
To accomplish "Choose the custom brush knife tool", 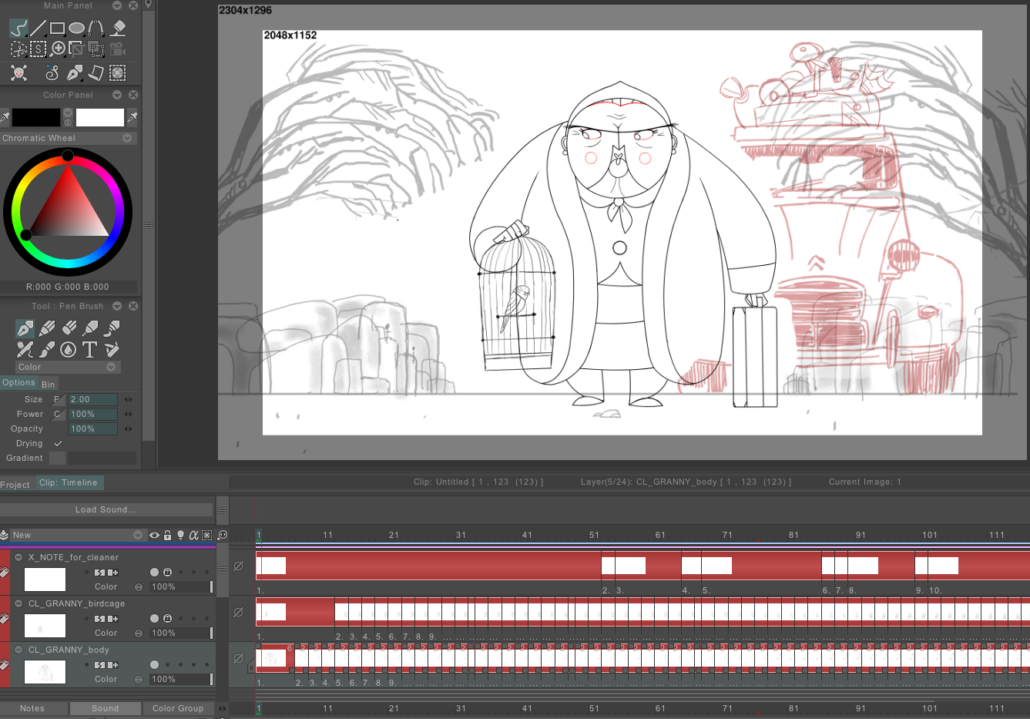I will [x=112, y=349].
